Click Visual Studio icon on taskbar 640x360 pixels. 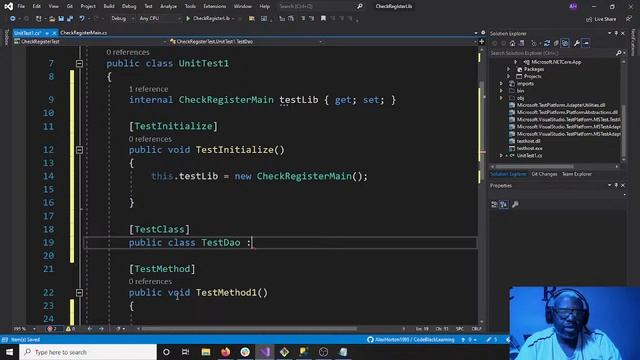click(x=265, y=352)
